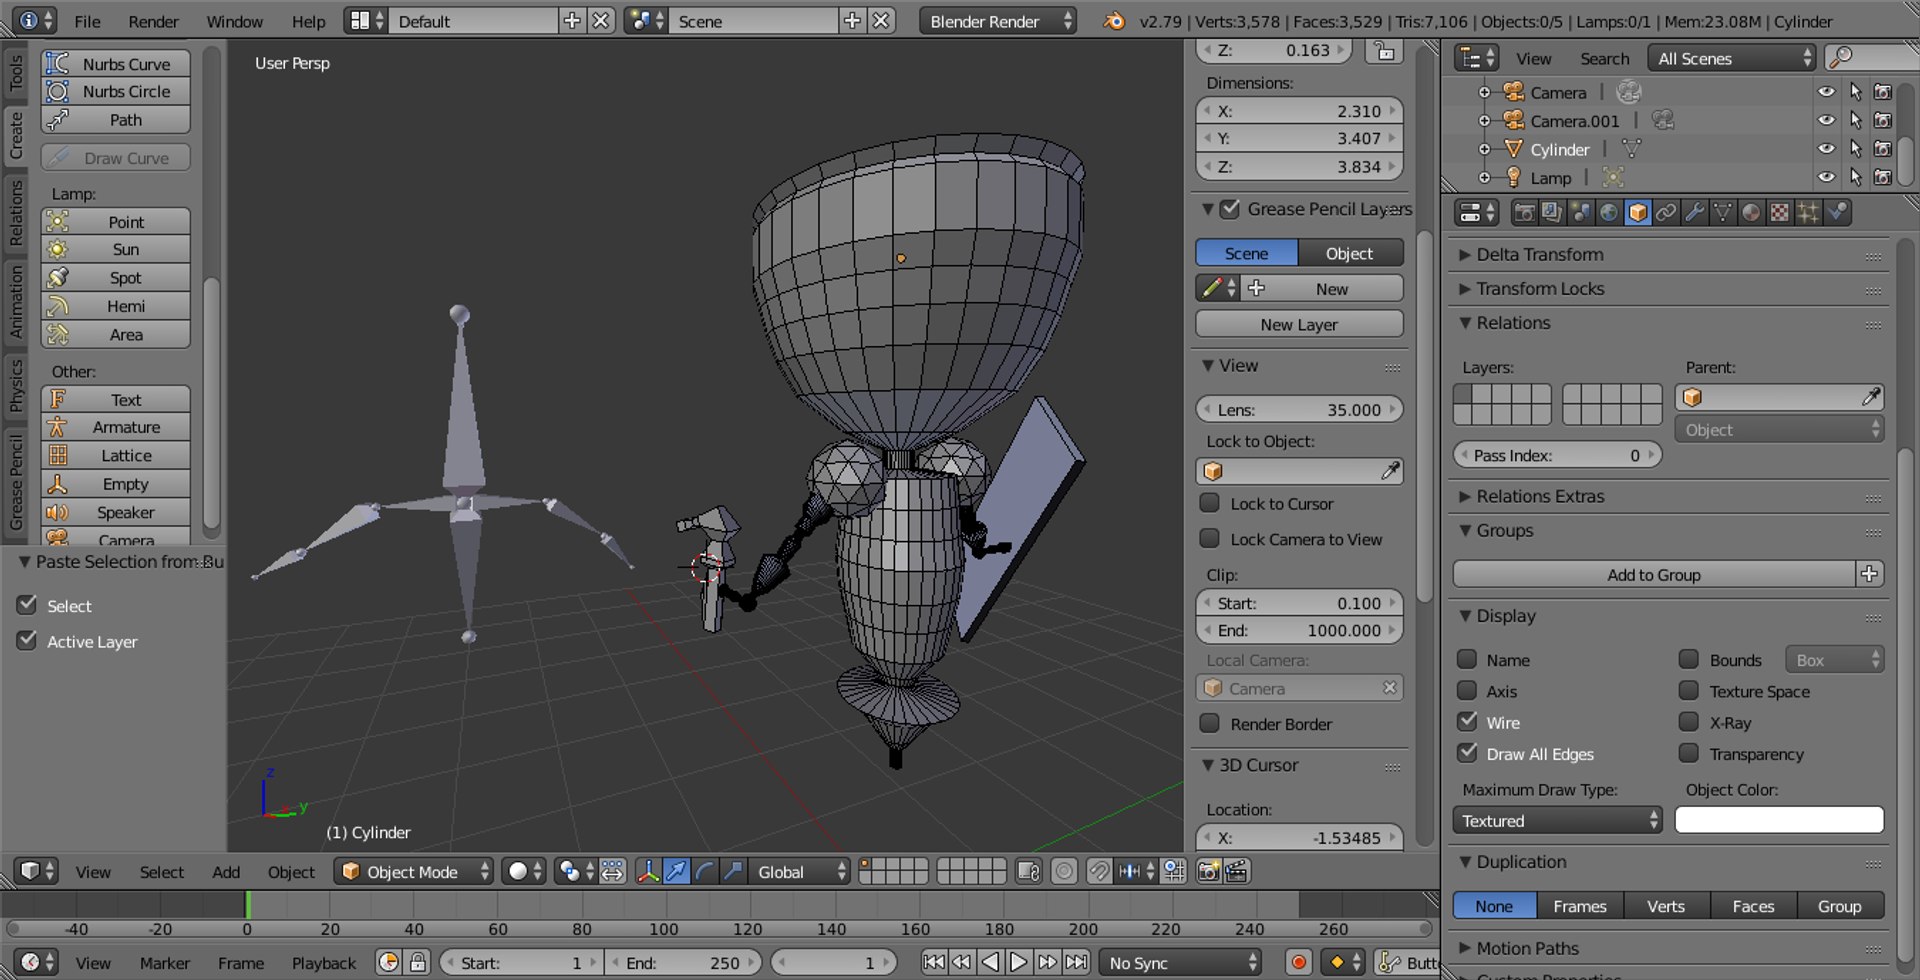
Task: Expand the Transform Locks panel
Action: tap(1540, 288)
